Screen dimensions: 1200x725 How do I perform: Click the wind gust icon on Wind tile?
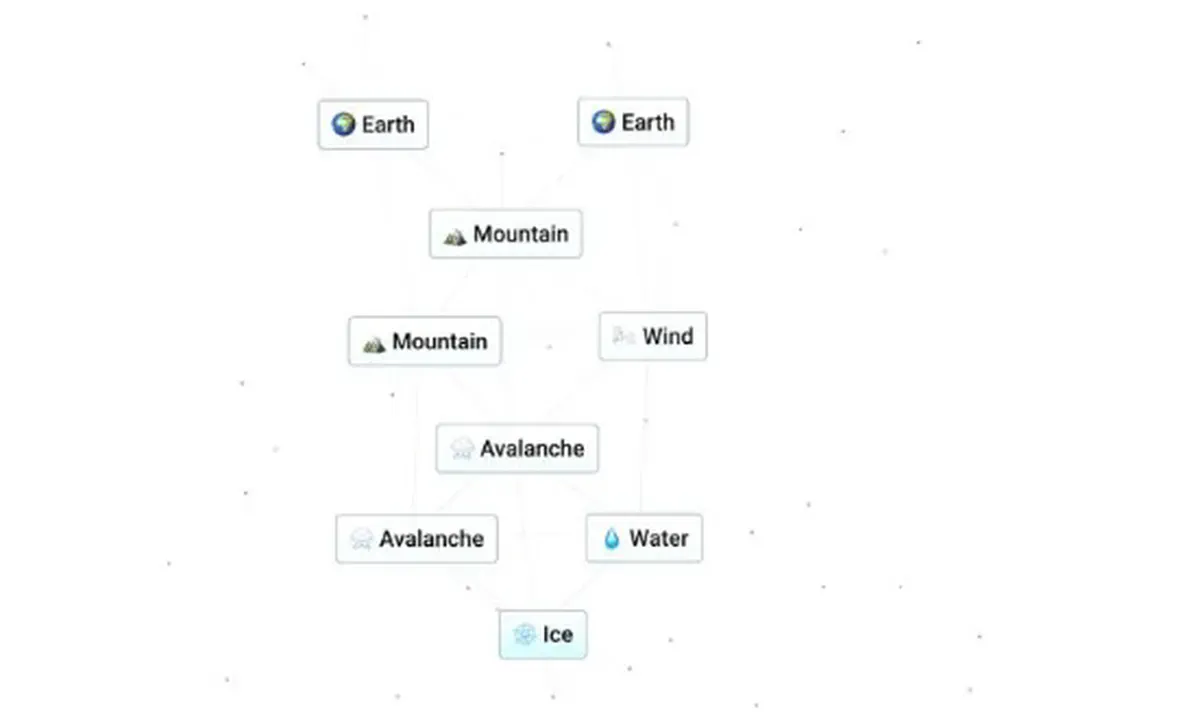tap(624, 337)
